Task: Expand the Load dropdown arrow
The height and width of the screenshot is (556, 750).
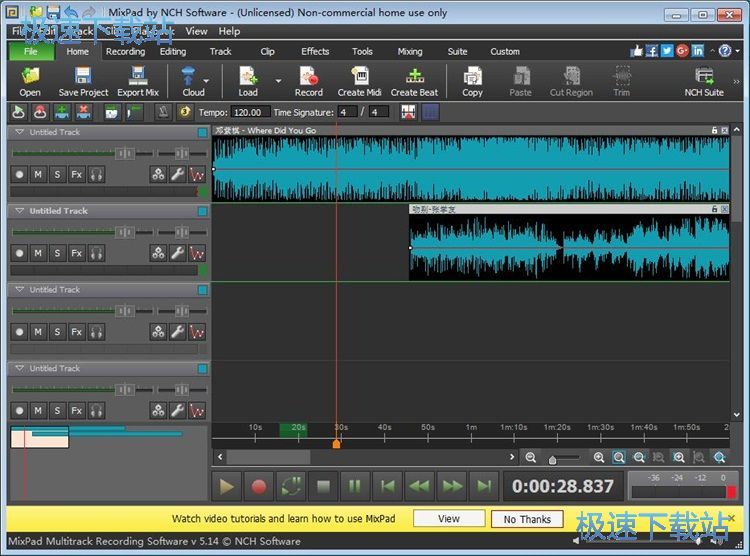Action: (278, 80)
